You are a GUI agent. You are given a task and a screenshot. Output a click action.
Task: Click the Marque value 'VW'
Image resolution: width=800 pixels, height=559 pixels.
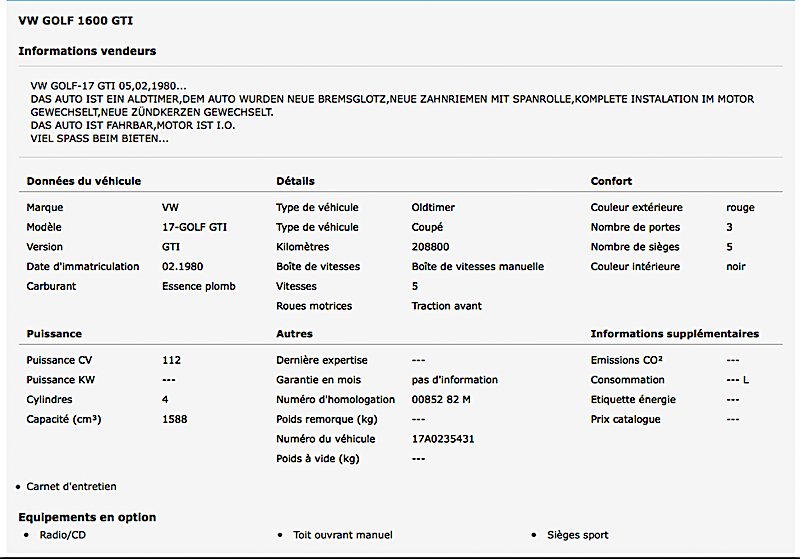point(170,208)
